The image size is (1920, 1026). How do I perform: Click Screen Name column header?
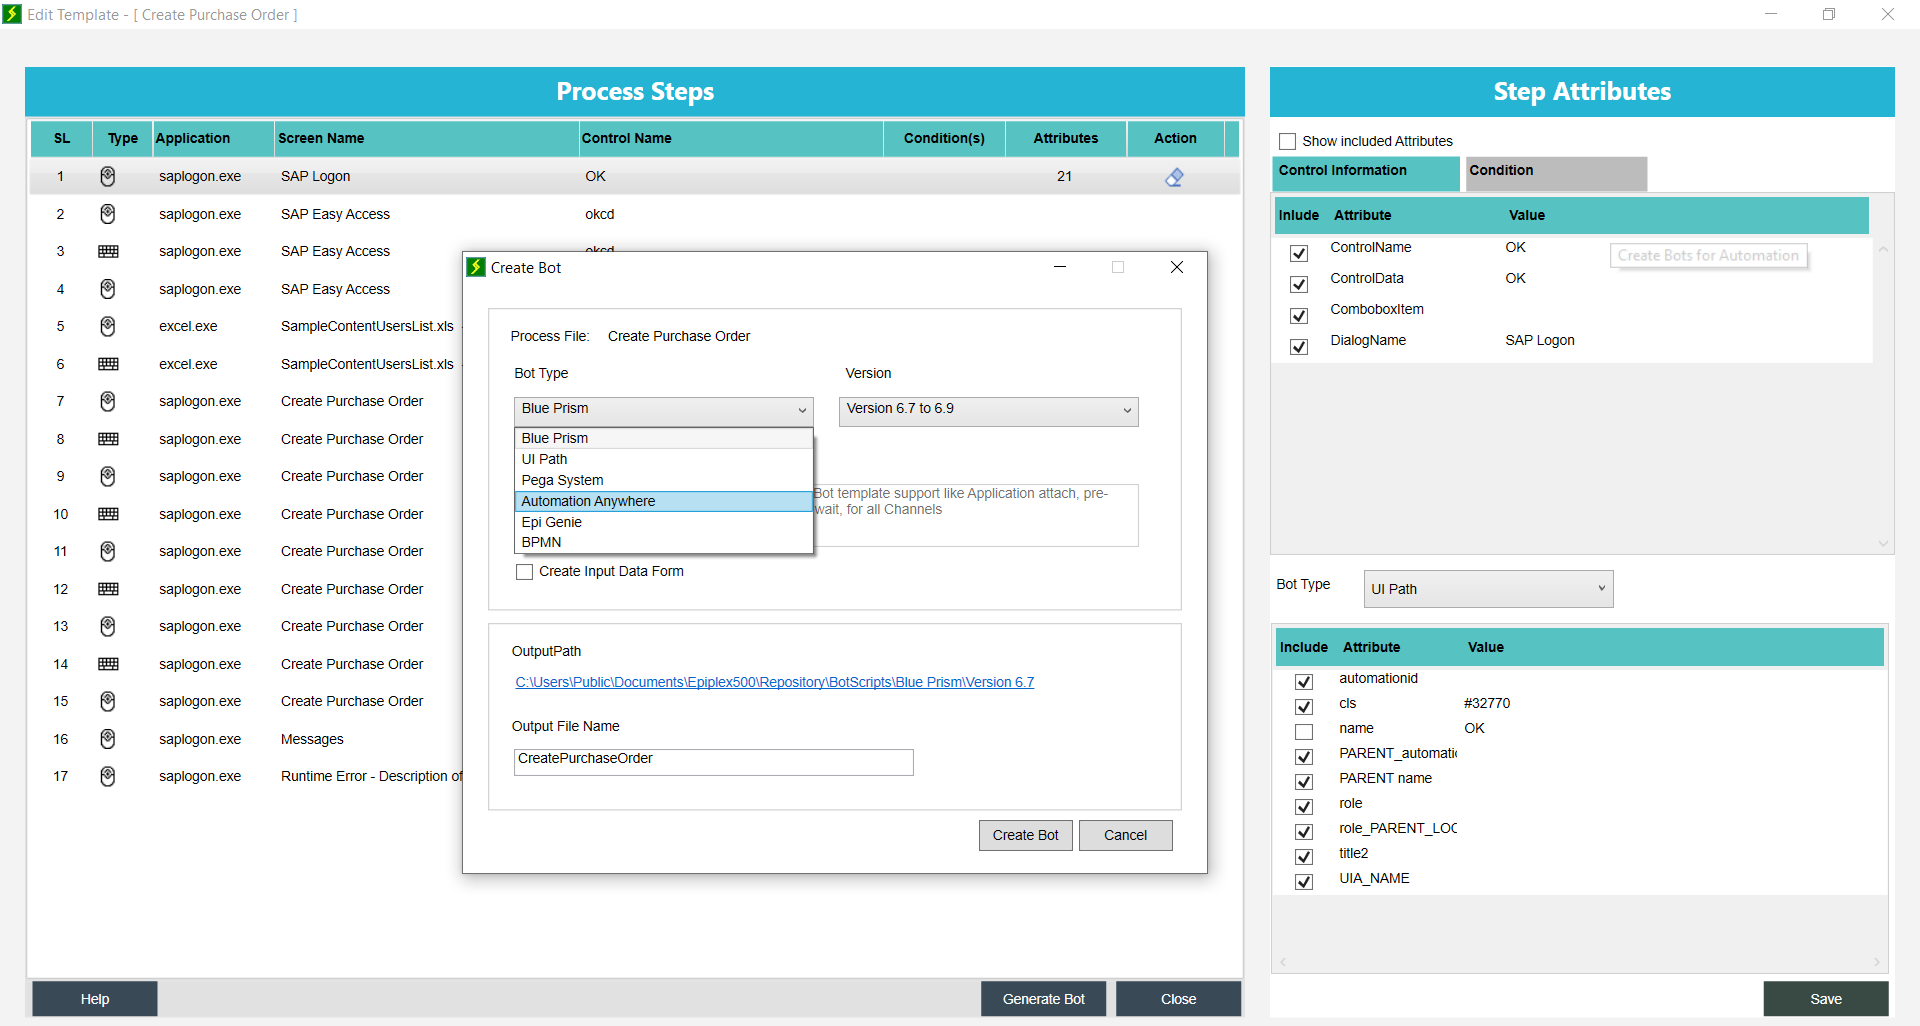click(427, 138)
